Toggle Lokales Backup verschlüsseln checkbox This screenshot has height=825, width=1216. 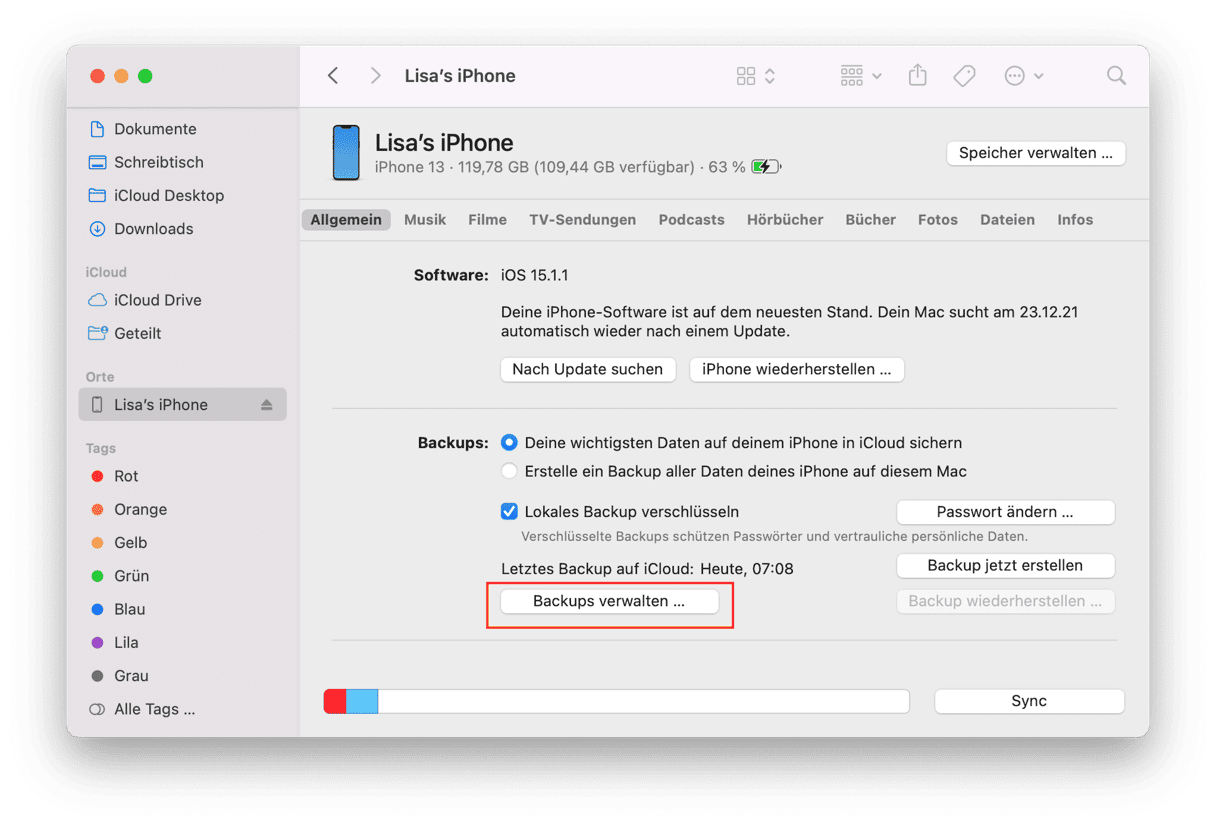[x=510, y=512]
